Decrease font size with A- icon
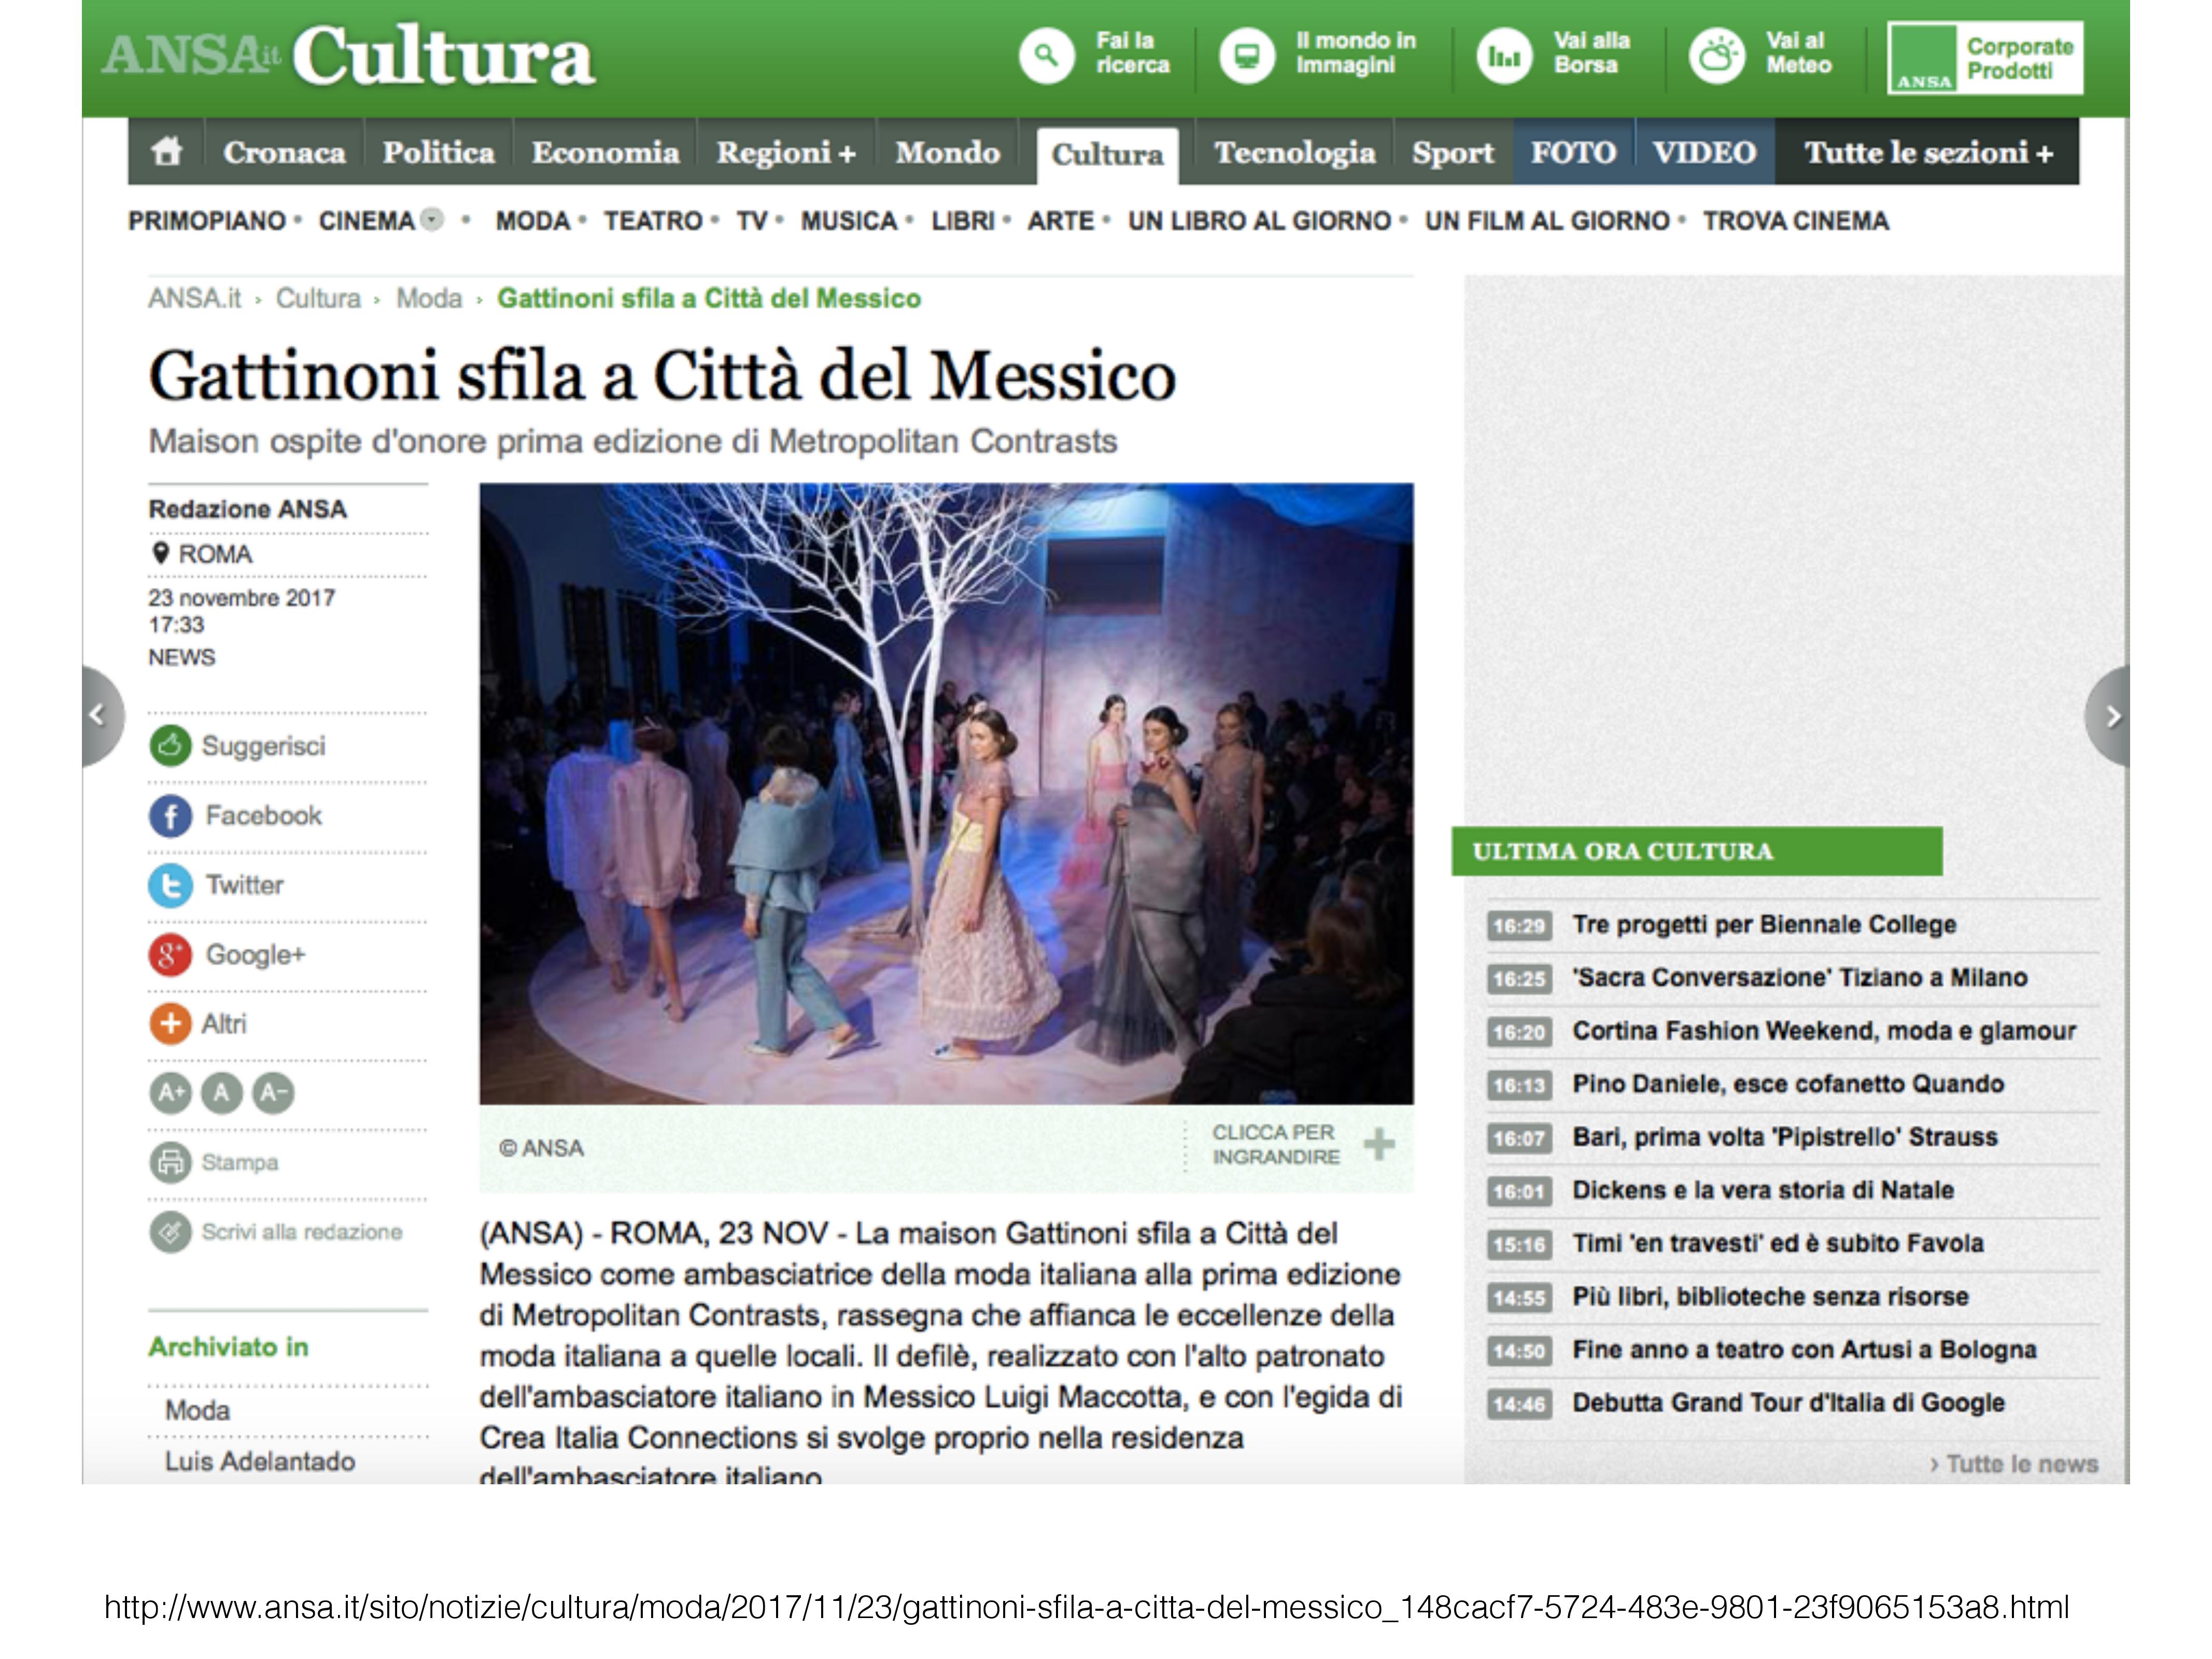 pos(273,1093)
